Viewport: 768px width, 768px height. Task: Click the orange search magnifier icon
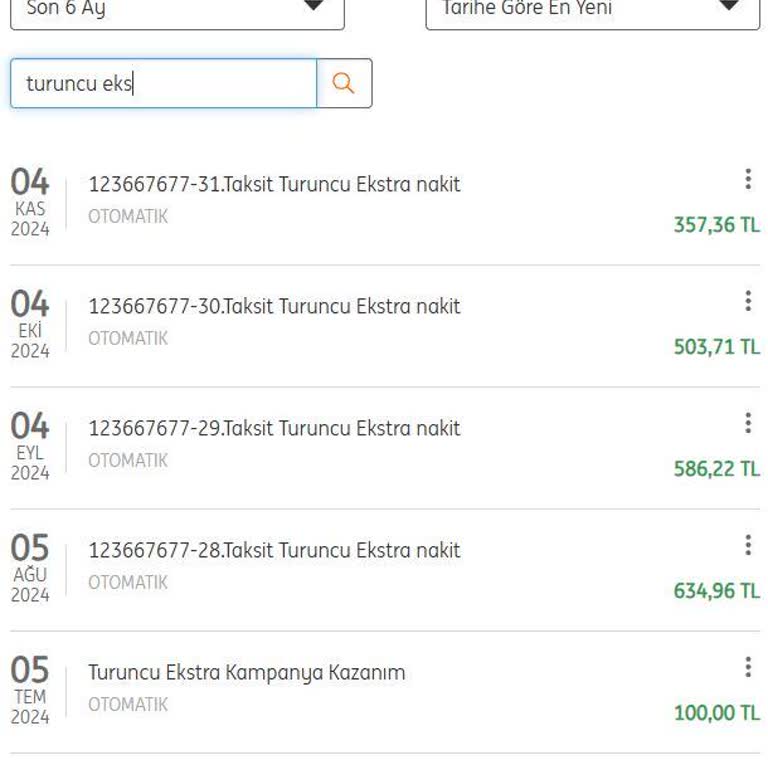(343, 83)
